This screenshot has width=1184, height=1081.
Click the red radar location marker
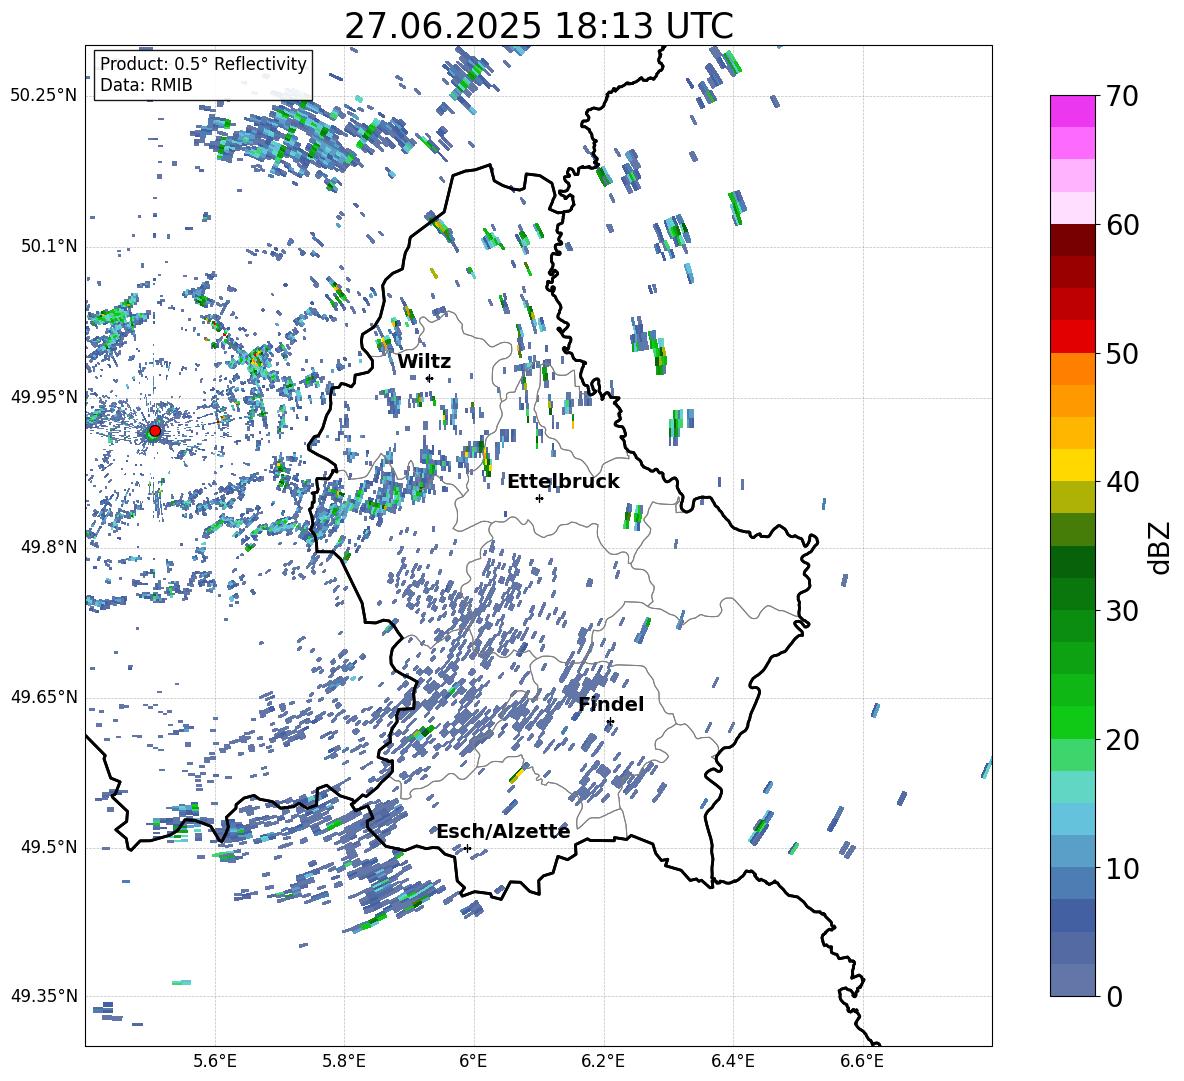tap(155, 430)
